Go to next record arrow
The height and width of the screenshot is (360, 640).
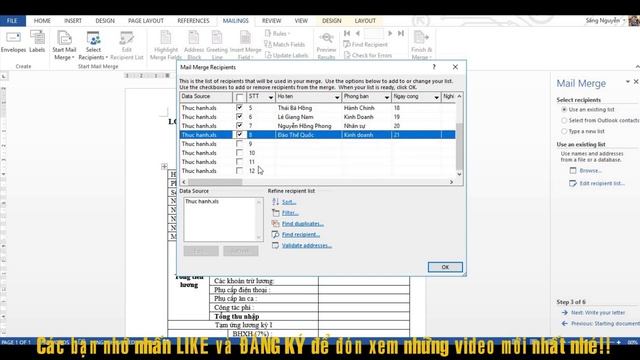[x=390, y=33]
